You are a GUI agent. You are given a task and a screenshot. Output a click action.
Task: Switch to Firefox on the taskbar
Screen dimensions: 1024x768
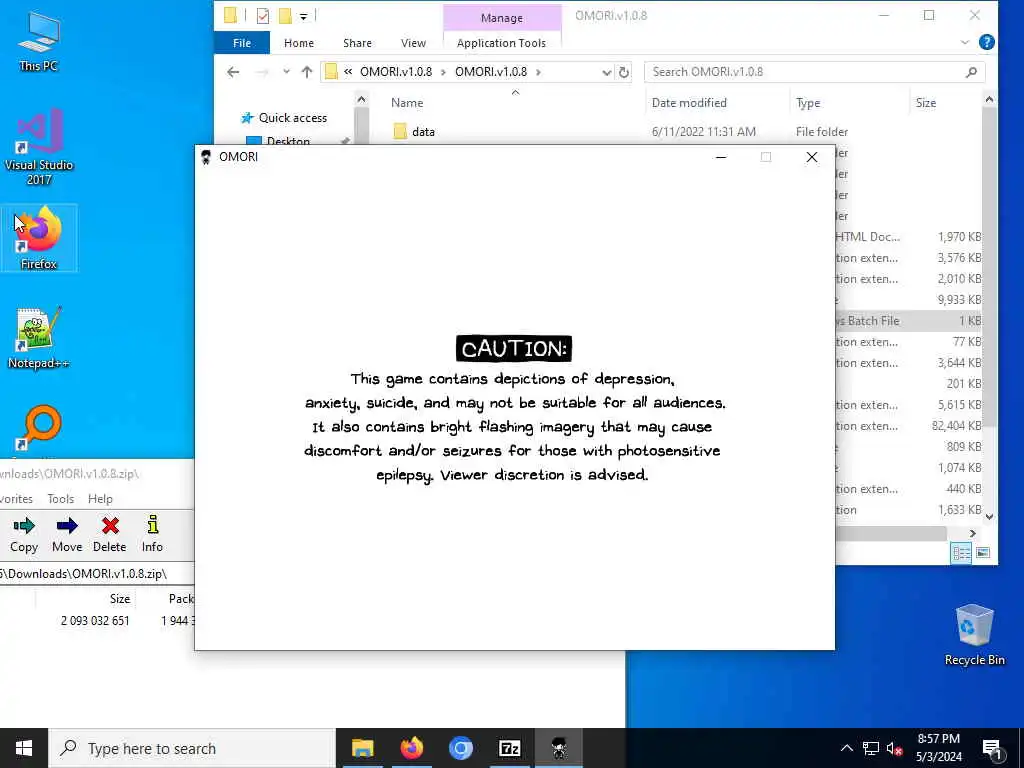411,748
